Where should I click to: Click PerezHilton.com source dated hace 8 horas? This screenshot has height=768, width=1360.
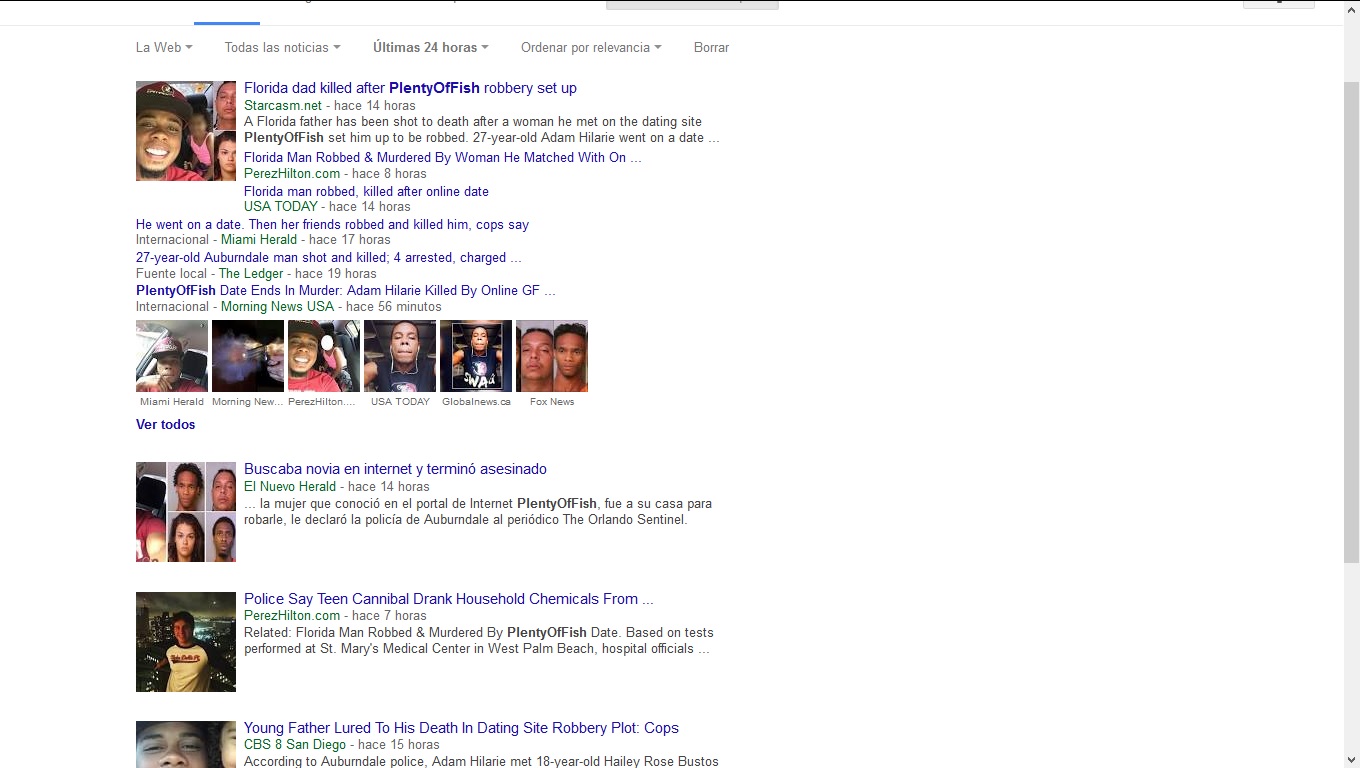(292, 173)
